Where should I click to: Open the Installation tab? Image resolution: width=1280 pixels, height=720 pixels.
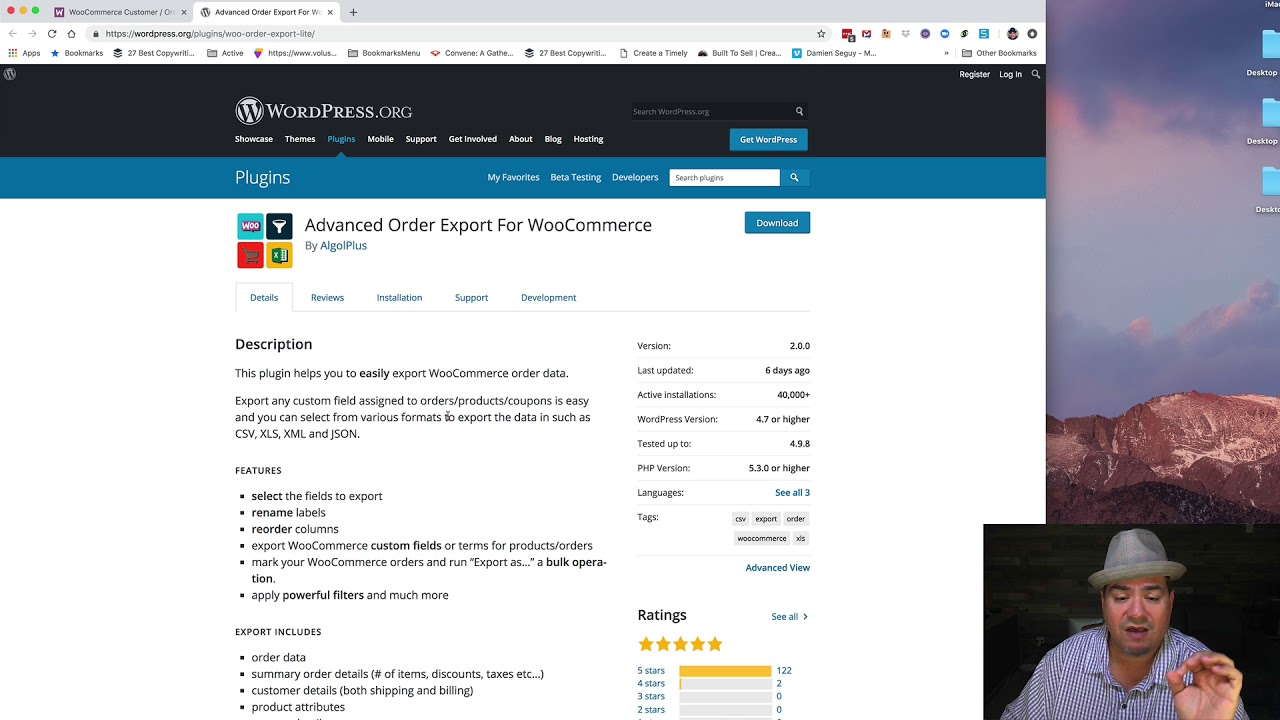399,297
